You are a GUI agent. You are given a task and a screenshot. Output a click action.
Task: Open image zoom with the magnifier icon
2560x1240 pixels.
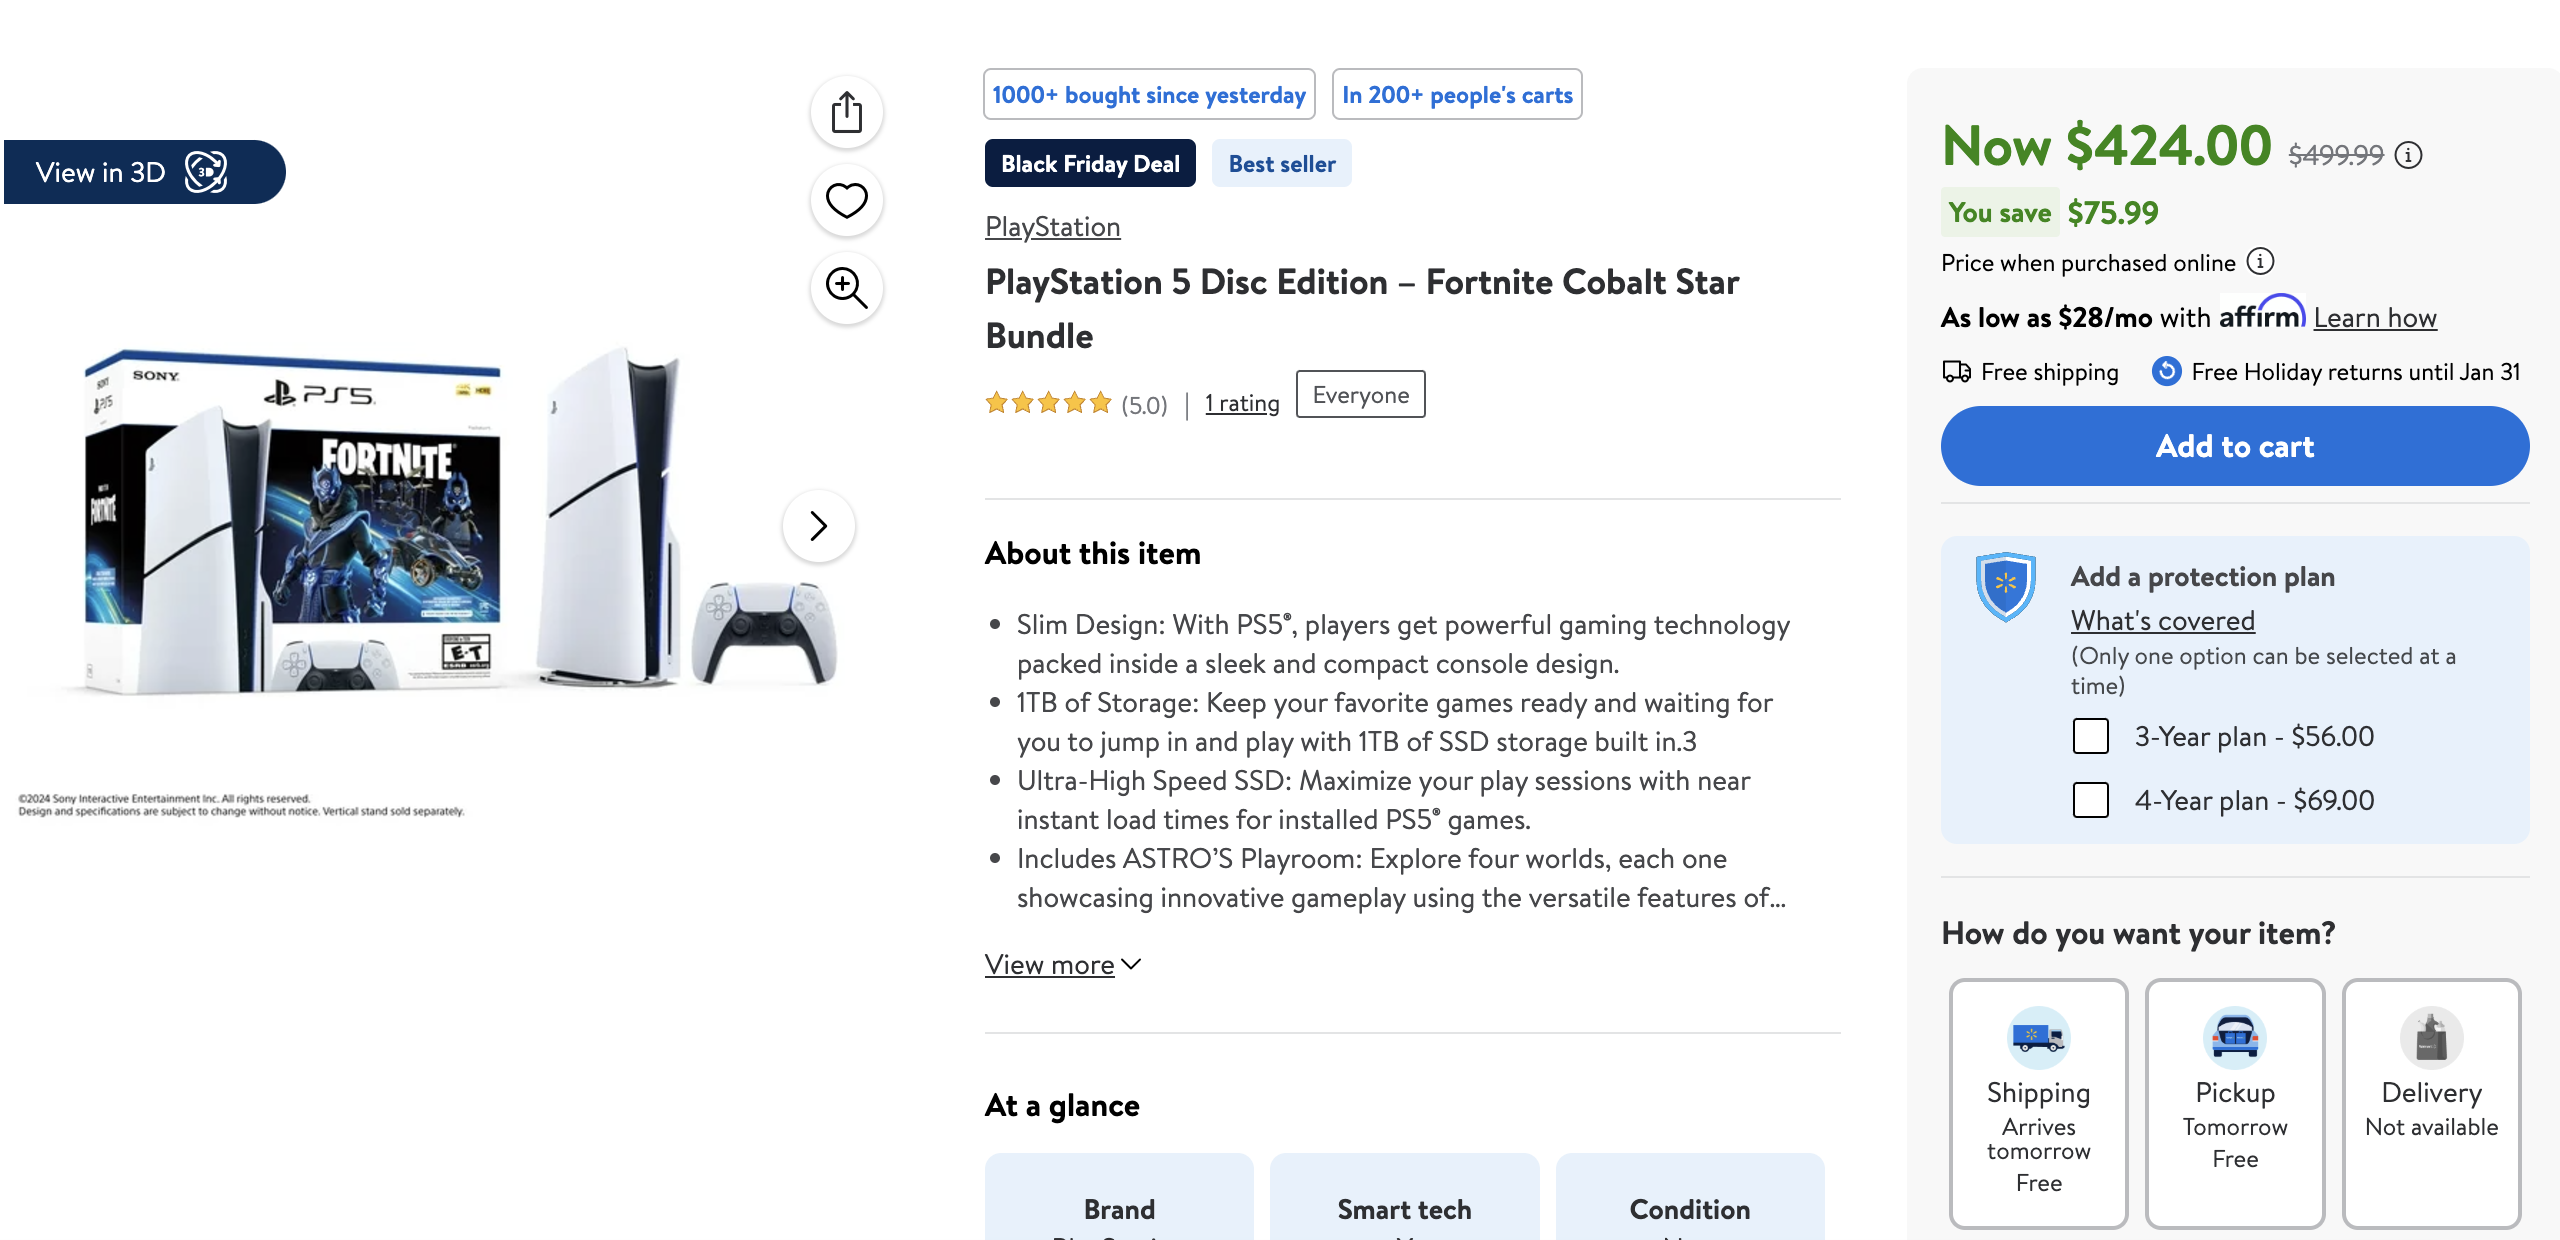(846, 288)
